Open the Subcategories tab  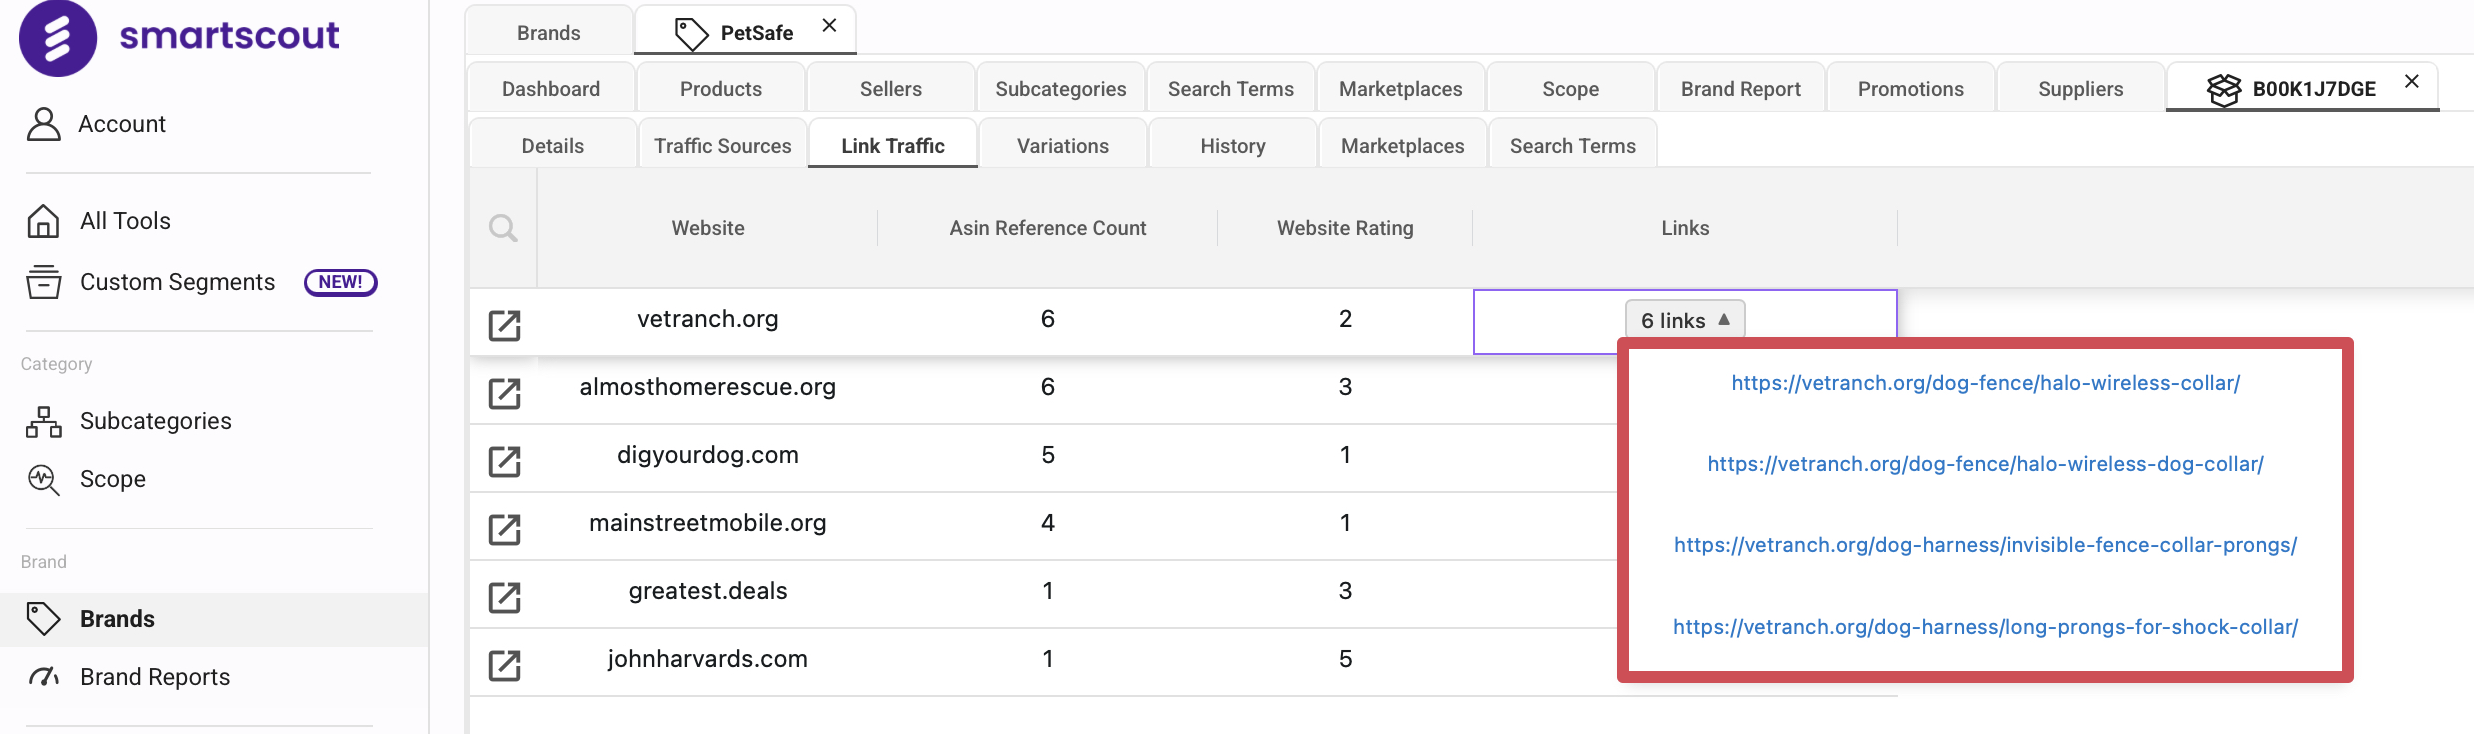pos(1061,89)
